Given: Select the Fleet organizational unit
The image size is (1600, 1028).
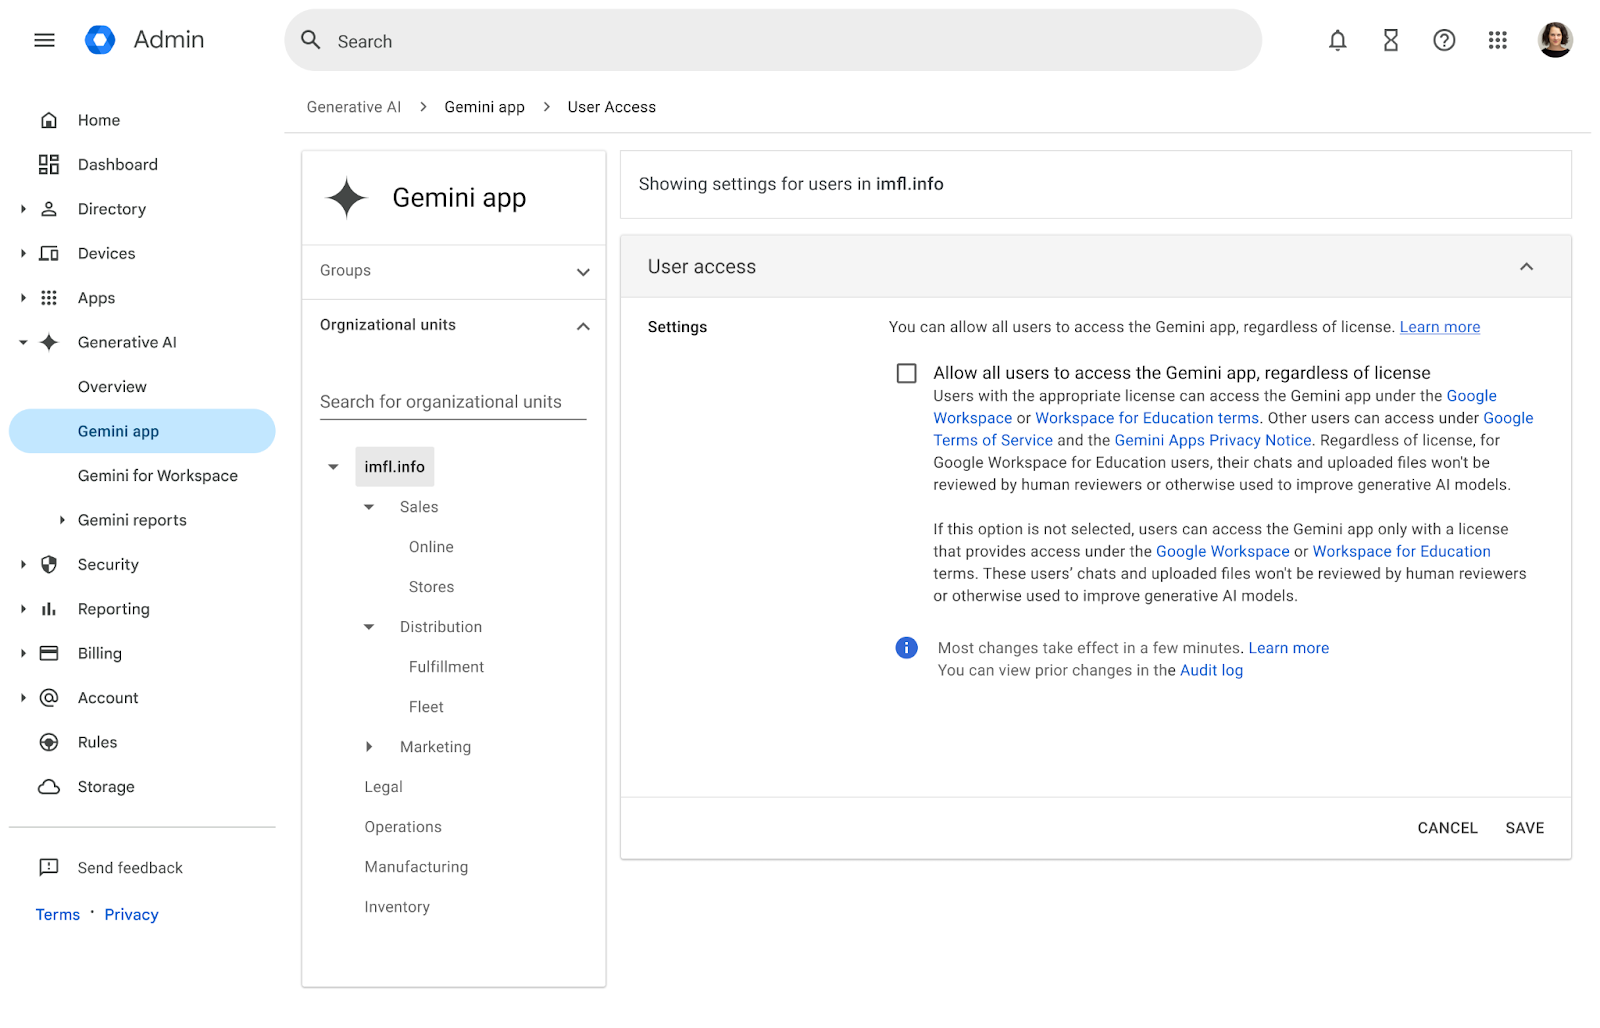Looking at the screenshot, I should click(x=426, y=707).
